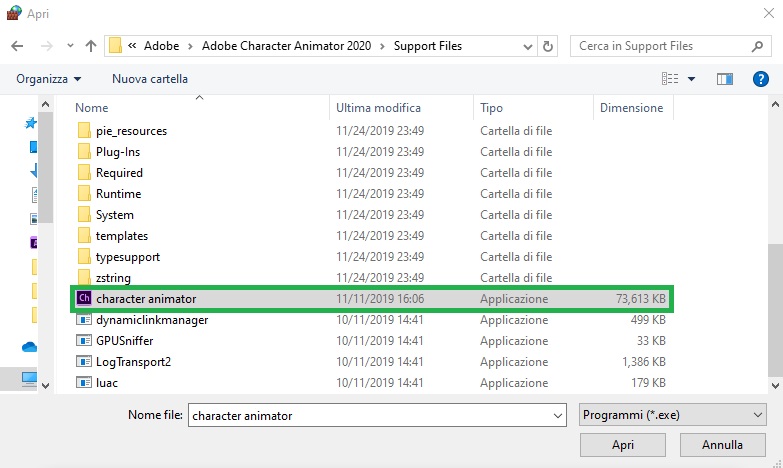Click the LogTransport2 application icon
The width and height of the screenshot is (783, 468).
pos(84,362)
